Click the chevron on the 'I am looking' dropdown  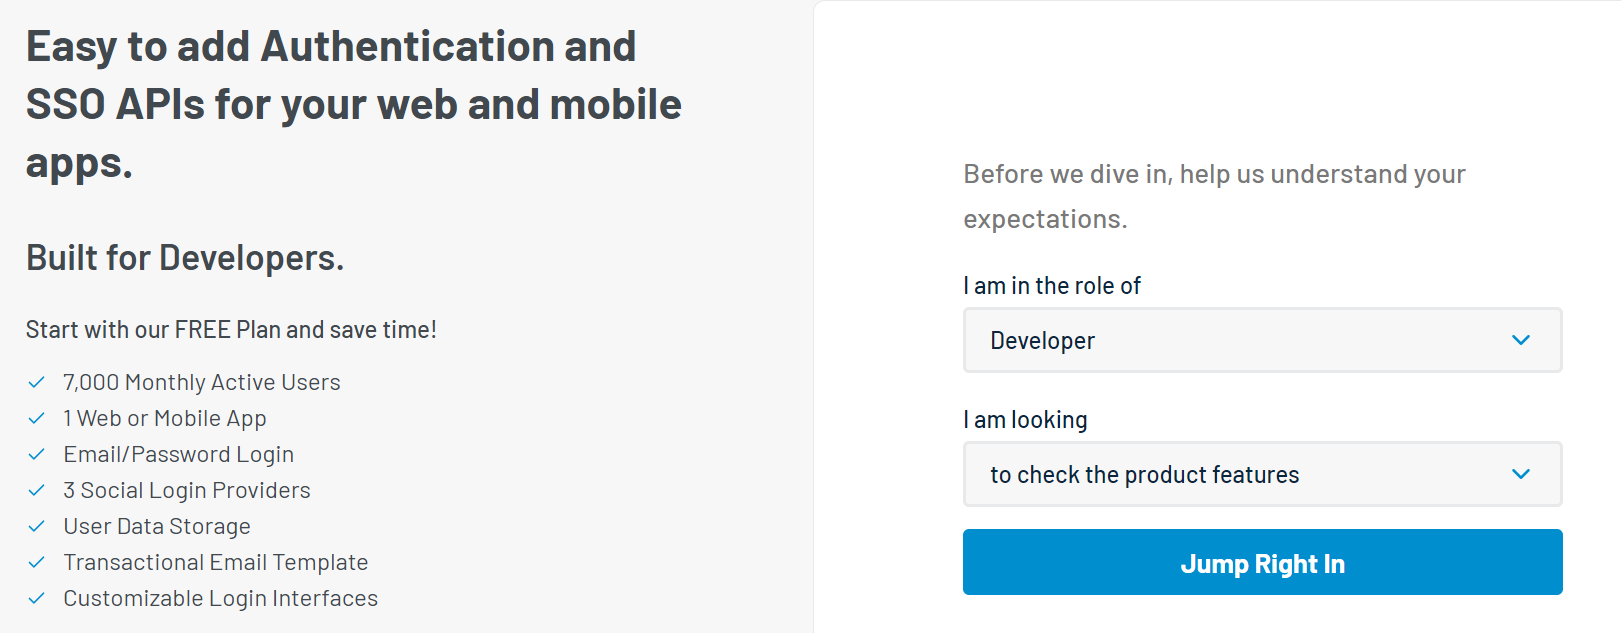pos(1521,474)
